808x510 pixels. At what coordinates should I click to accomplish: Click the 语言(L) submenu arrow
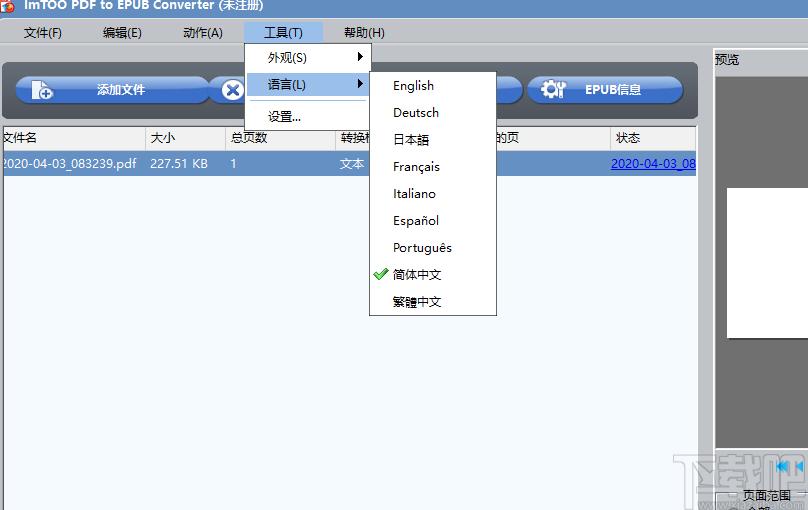tap(361, 83)
